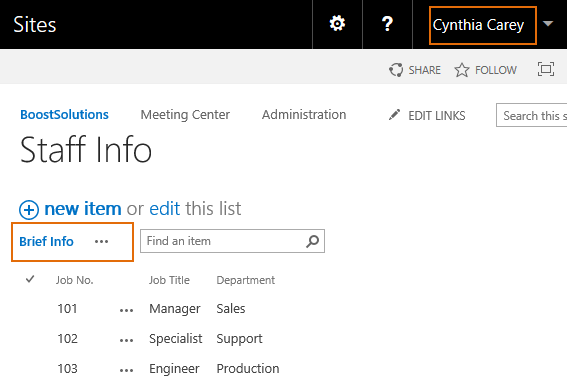Screen dimensions: 567x382
Task: Open the settings gear menu
Action: click(x=337, y=24)
